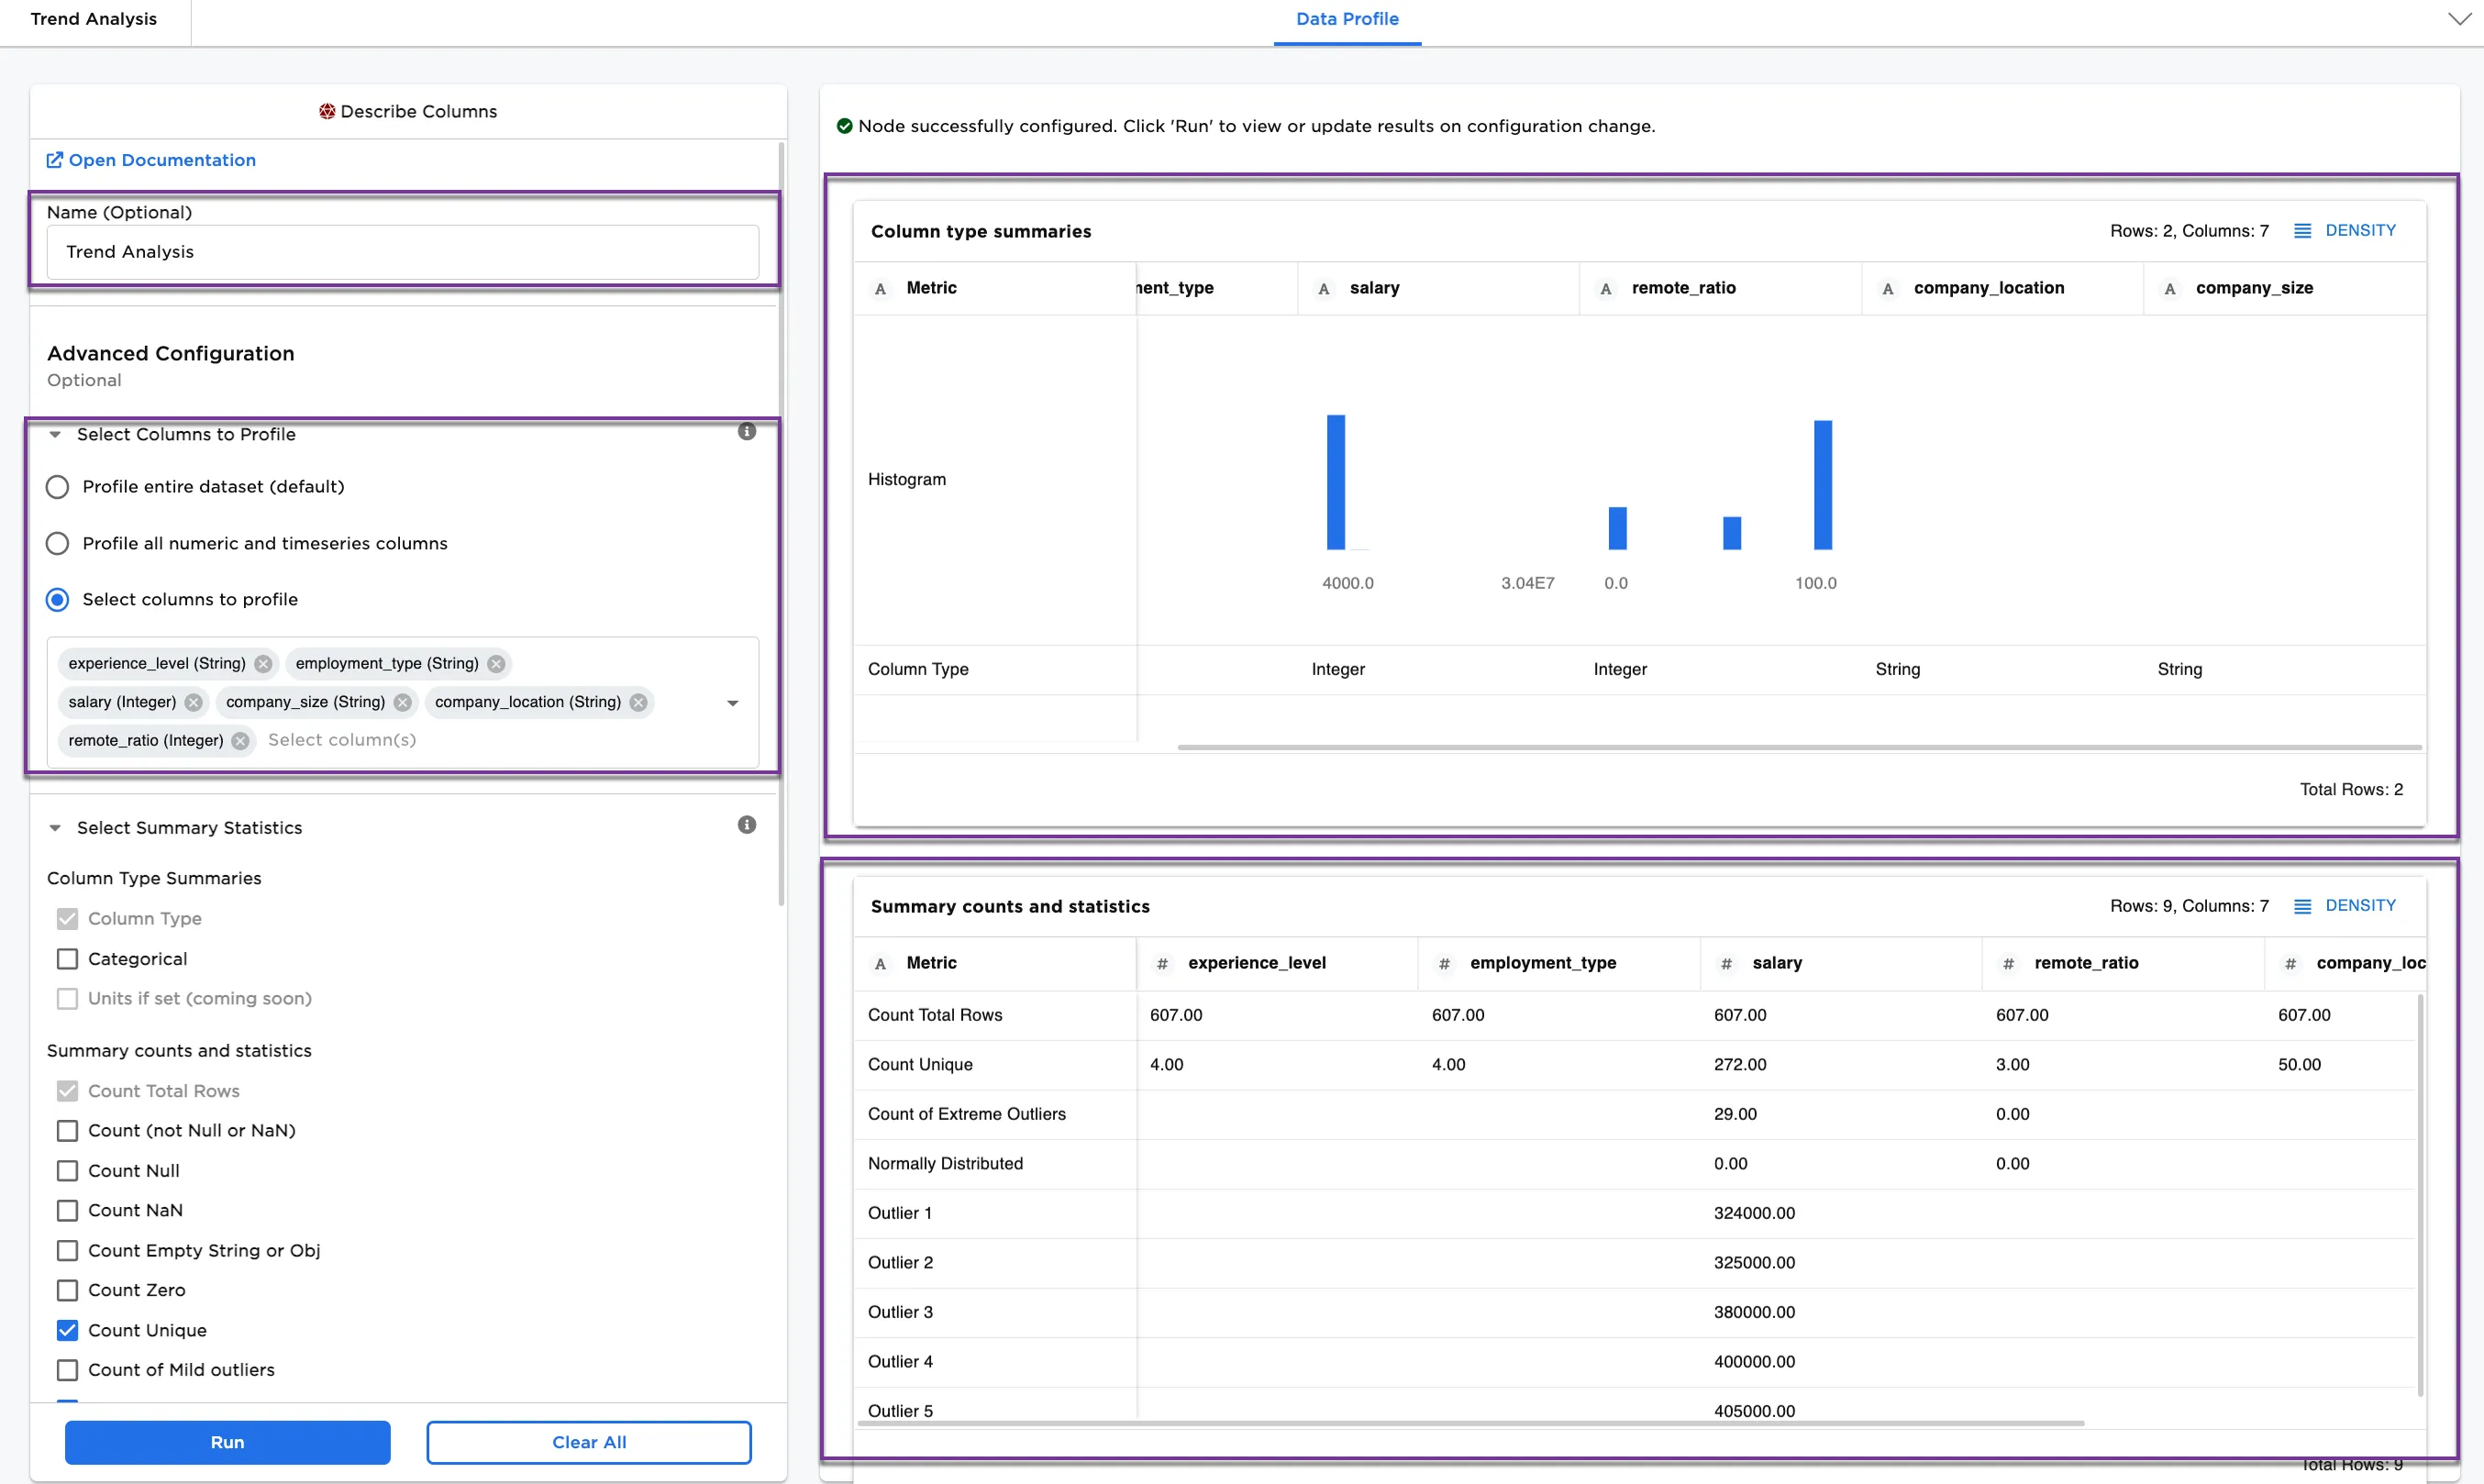Check the Count Null statistic
2484x1484 pixels.
click(67, 1170)
